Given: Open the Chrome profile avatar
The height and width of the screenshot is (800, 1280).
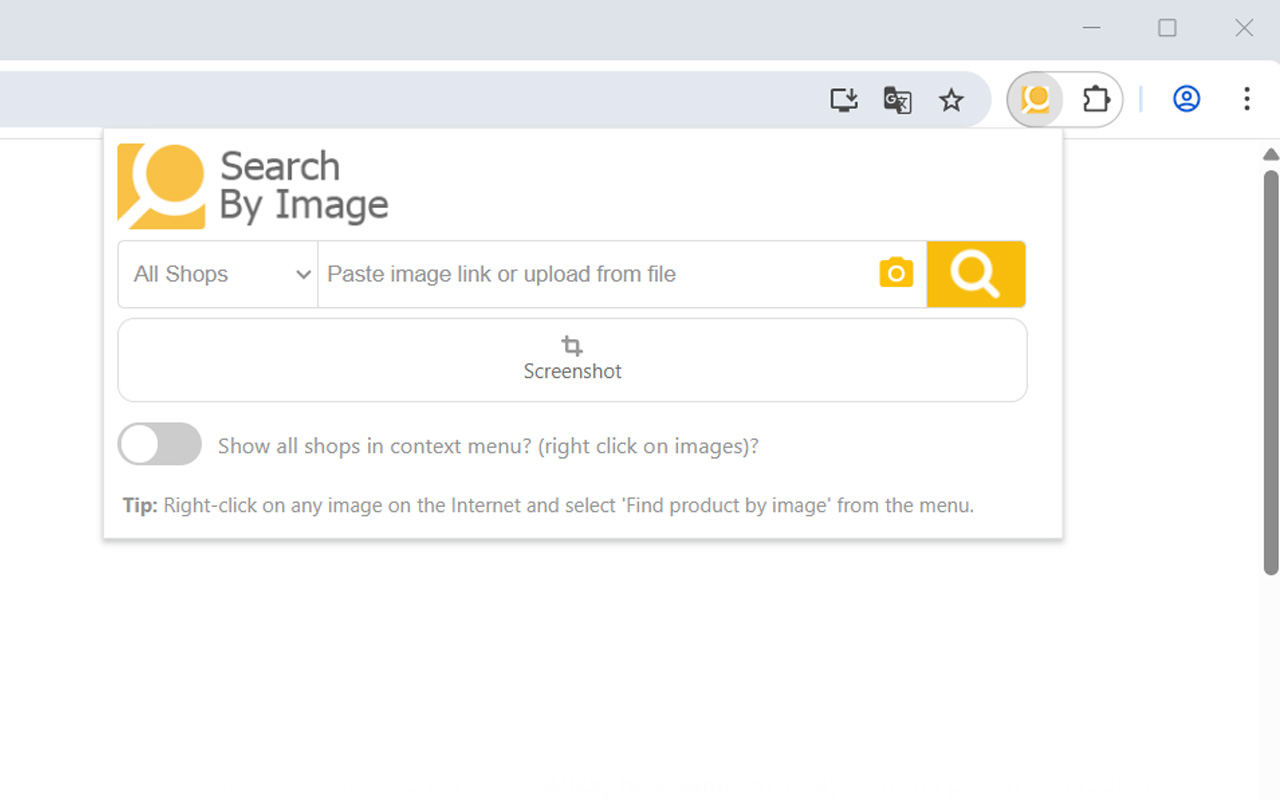Looking at the screenshot, I should (1186, 99).
